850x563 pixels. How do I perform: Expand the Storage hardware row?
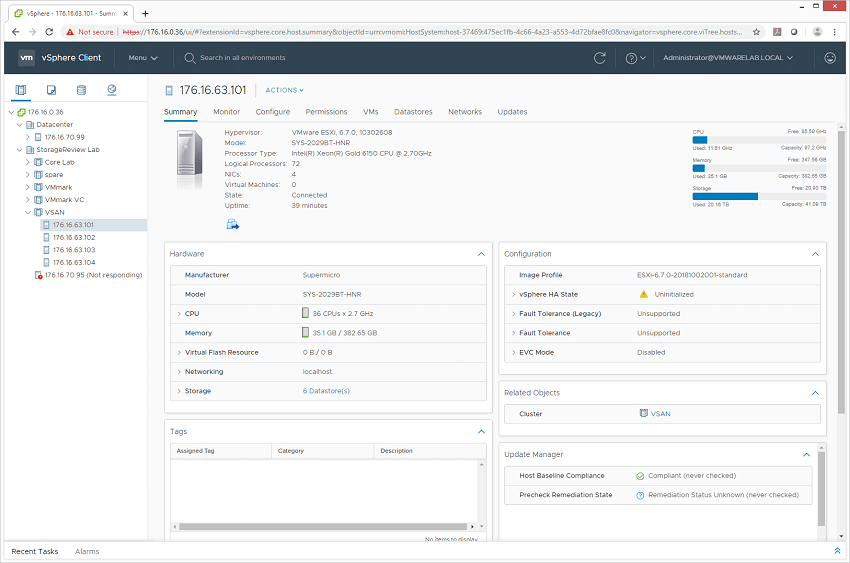click(x=179, y=391)
